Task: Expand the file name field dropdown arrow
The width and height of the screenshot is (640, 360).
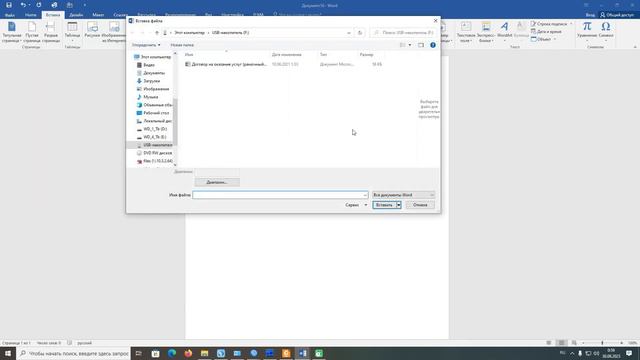Action: [365, 195]
